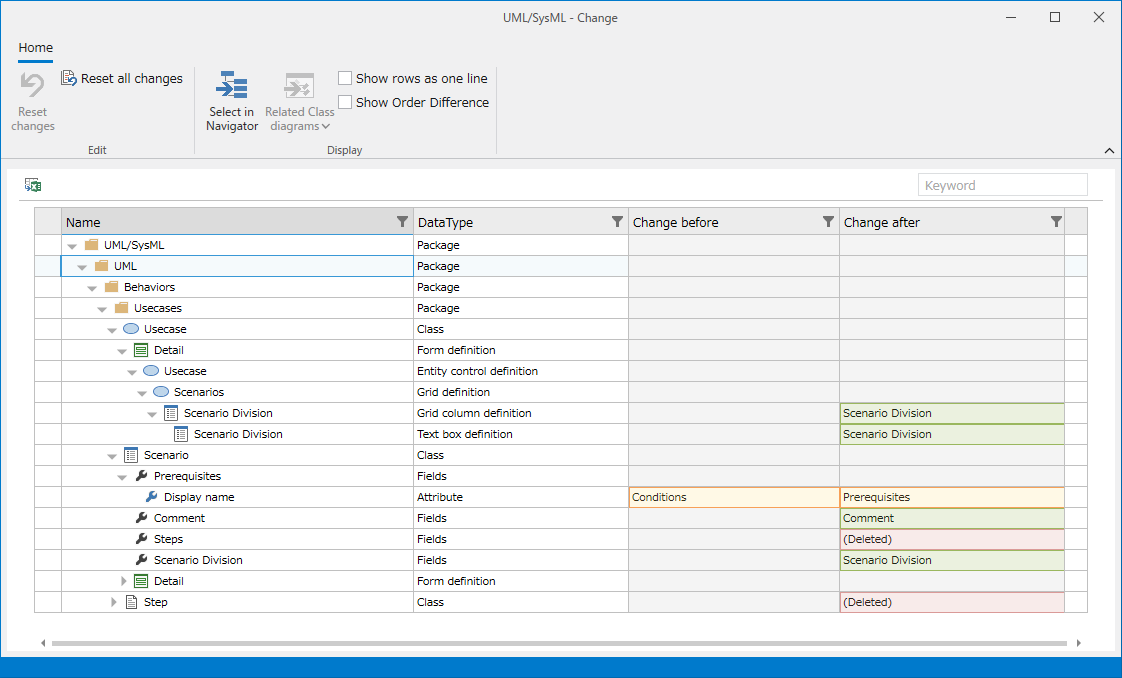Click Reset all changes button
1122x678 pixels.
[122, 79]
